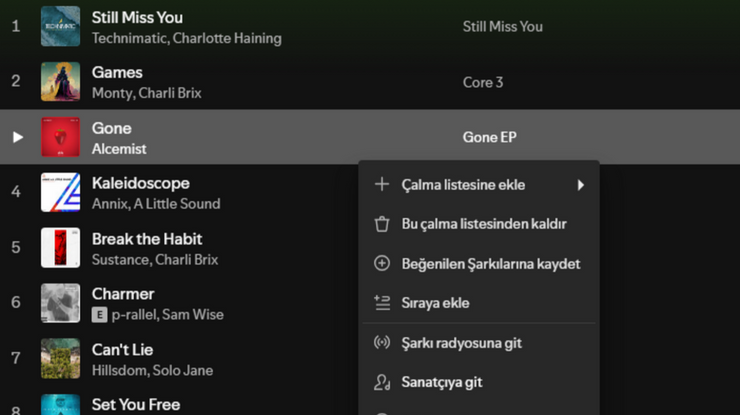Click the Can't Lie cover art
This screenshot has width=740, height=415.
click(x=60, y=358)
